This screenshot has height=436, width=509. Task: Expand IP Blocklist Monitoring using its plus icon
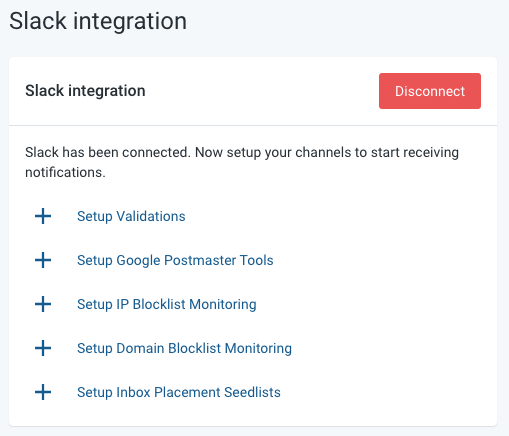coord(43,304)
